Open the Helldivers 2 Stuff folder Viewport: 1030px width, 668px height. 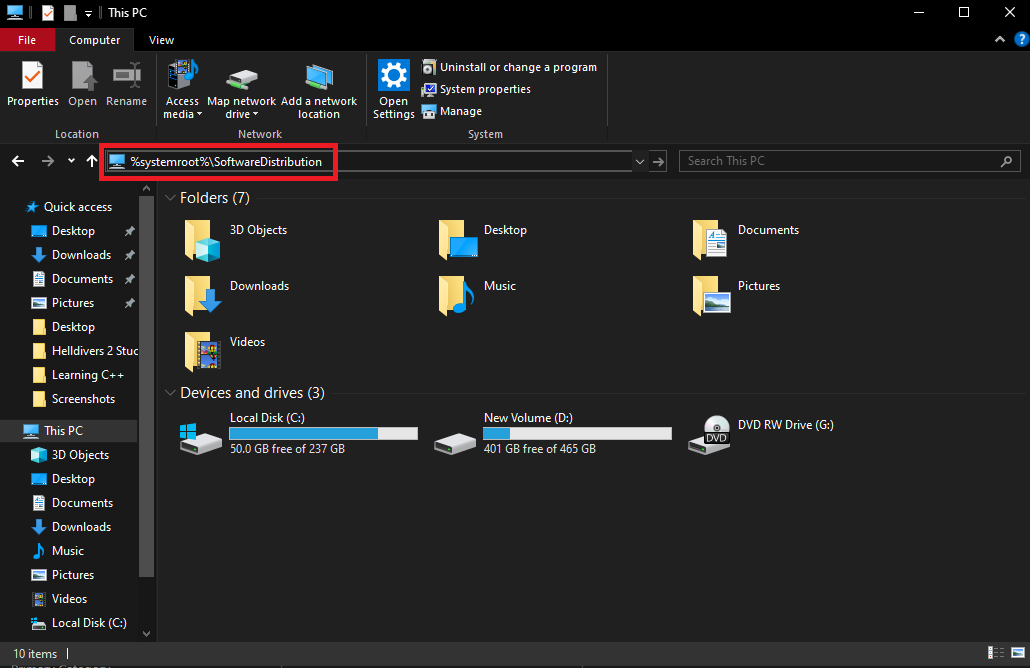(91, 350)
